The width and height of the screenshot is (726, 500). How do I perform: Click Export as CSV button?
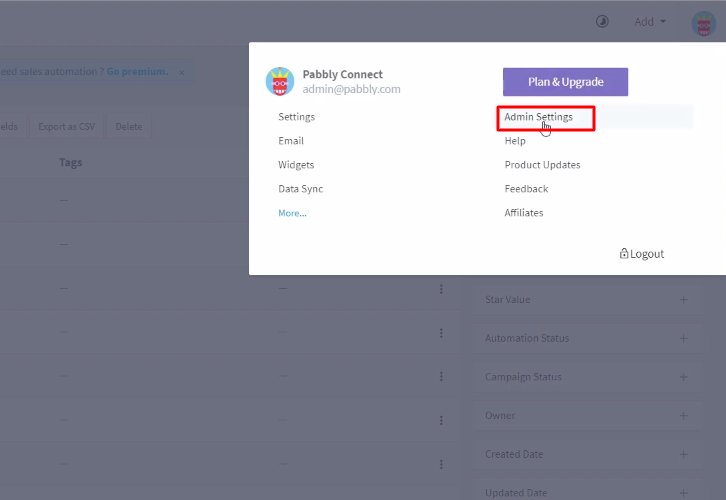66,126
